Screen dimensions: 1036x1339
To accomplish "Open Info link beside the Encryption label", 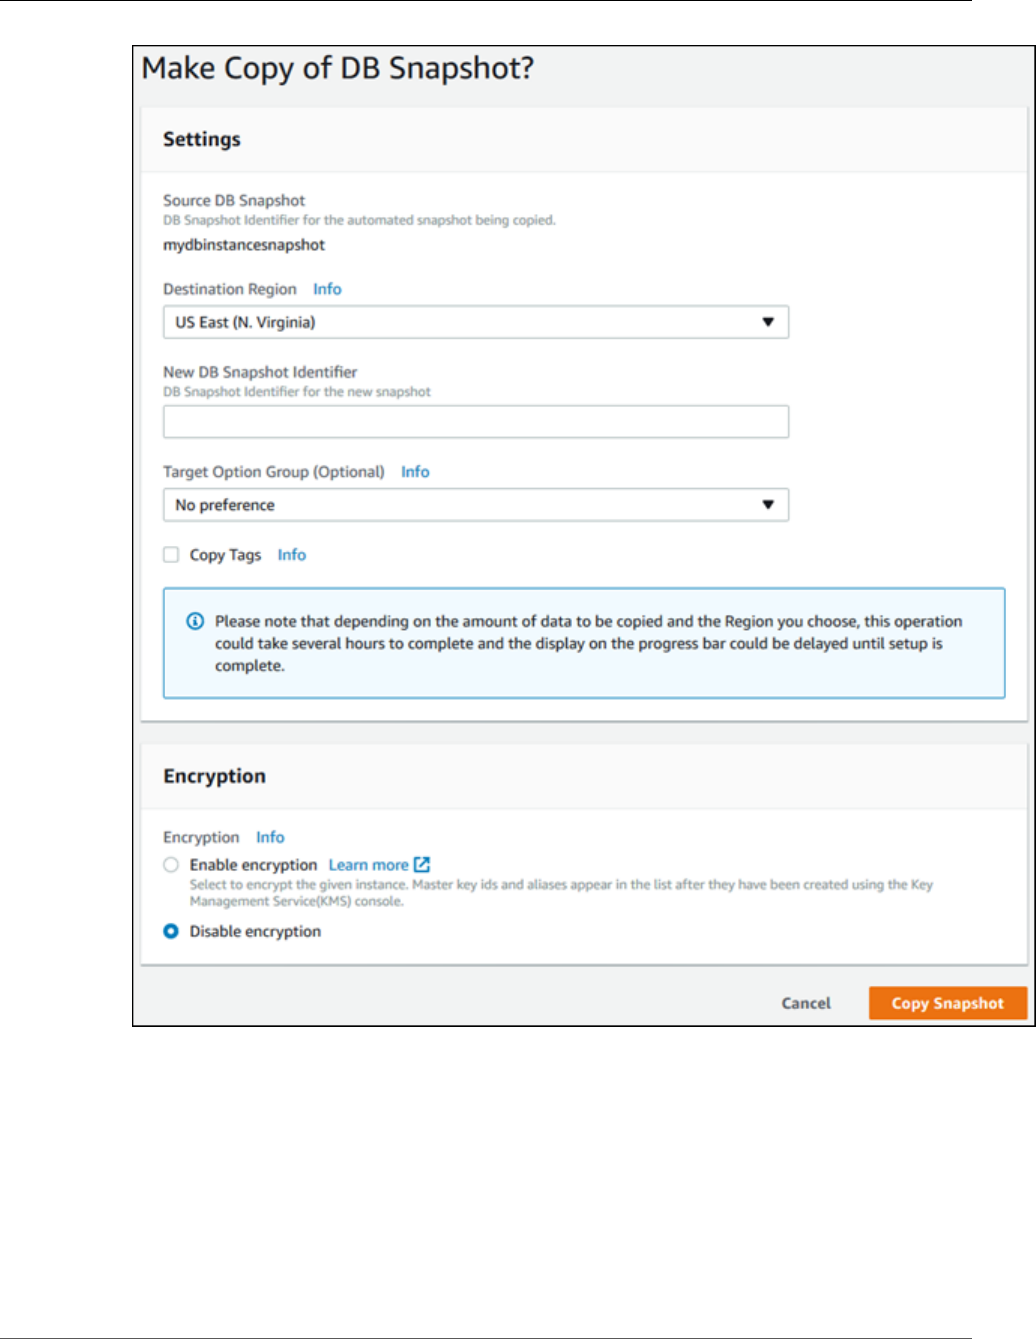I will 270,837.
